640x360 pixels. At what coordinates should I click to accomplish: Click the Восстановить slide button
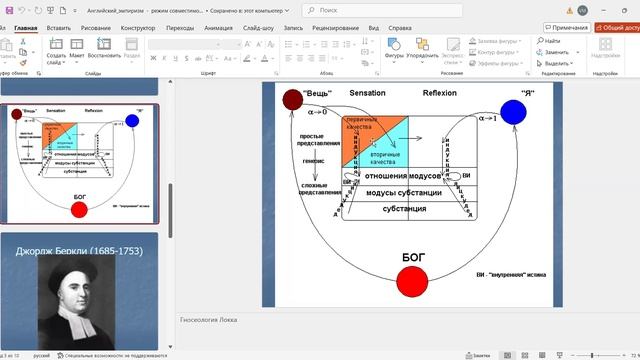[104, 48]
